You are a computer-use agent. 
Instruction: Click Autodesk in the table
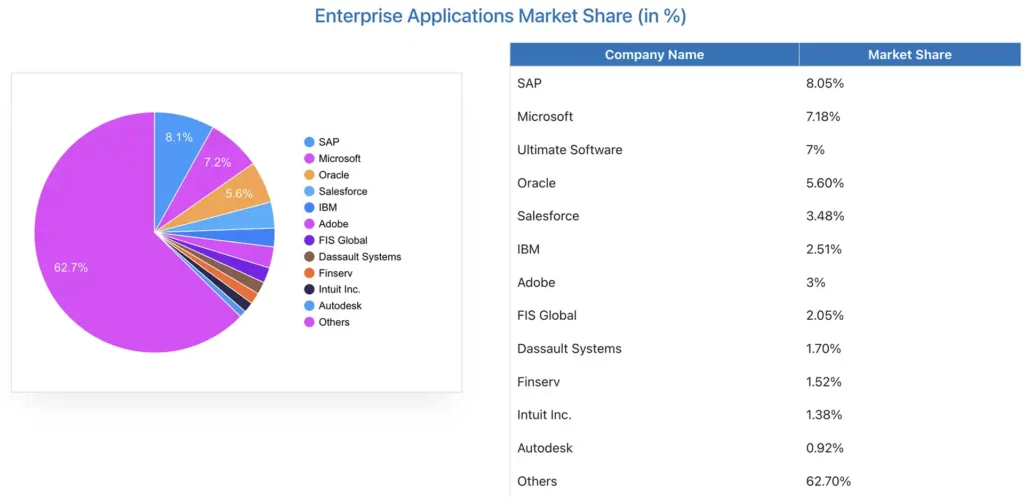545,448
